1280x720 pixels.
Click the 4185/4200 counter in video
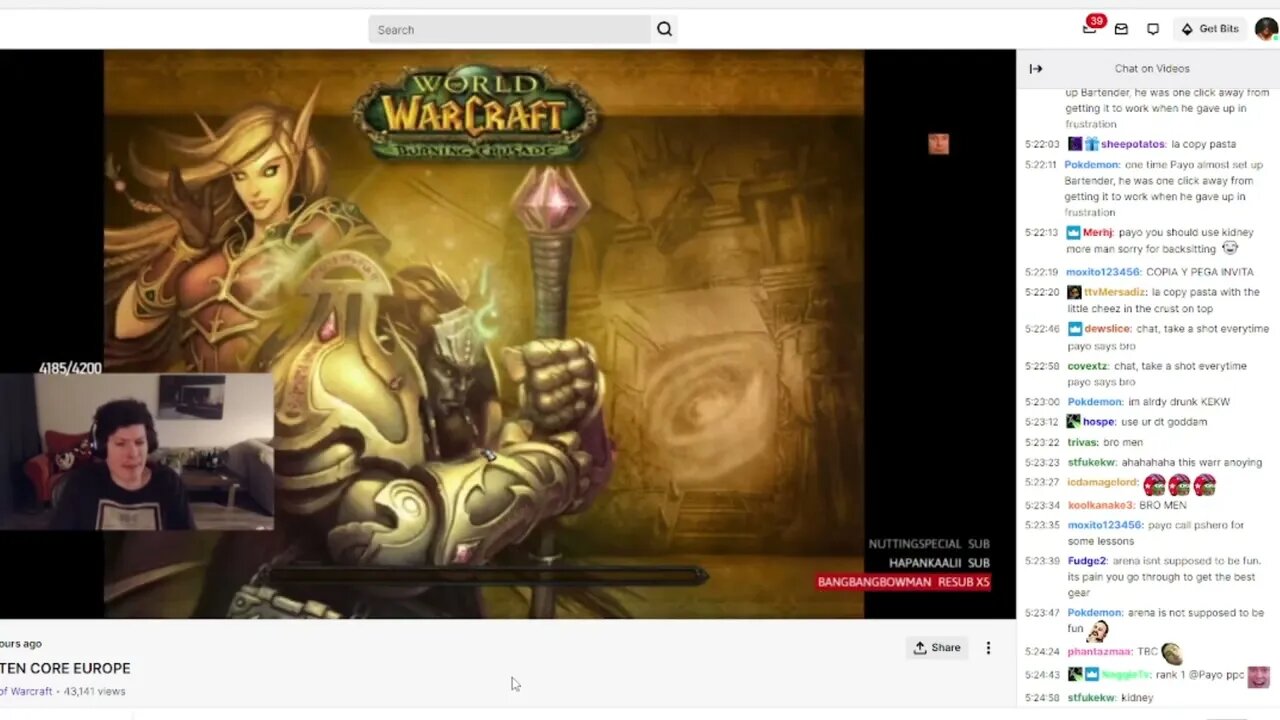click(70, 368)
